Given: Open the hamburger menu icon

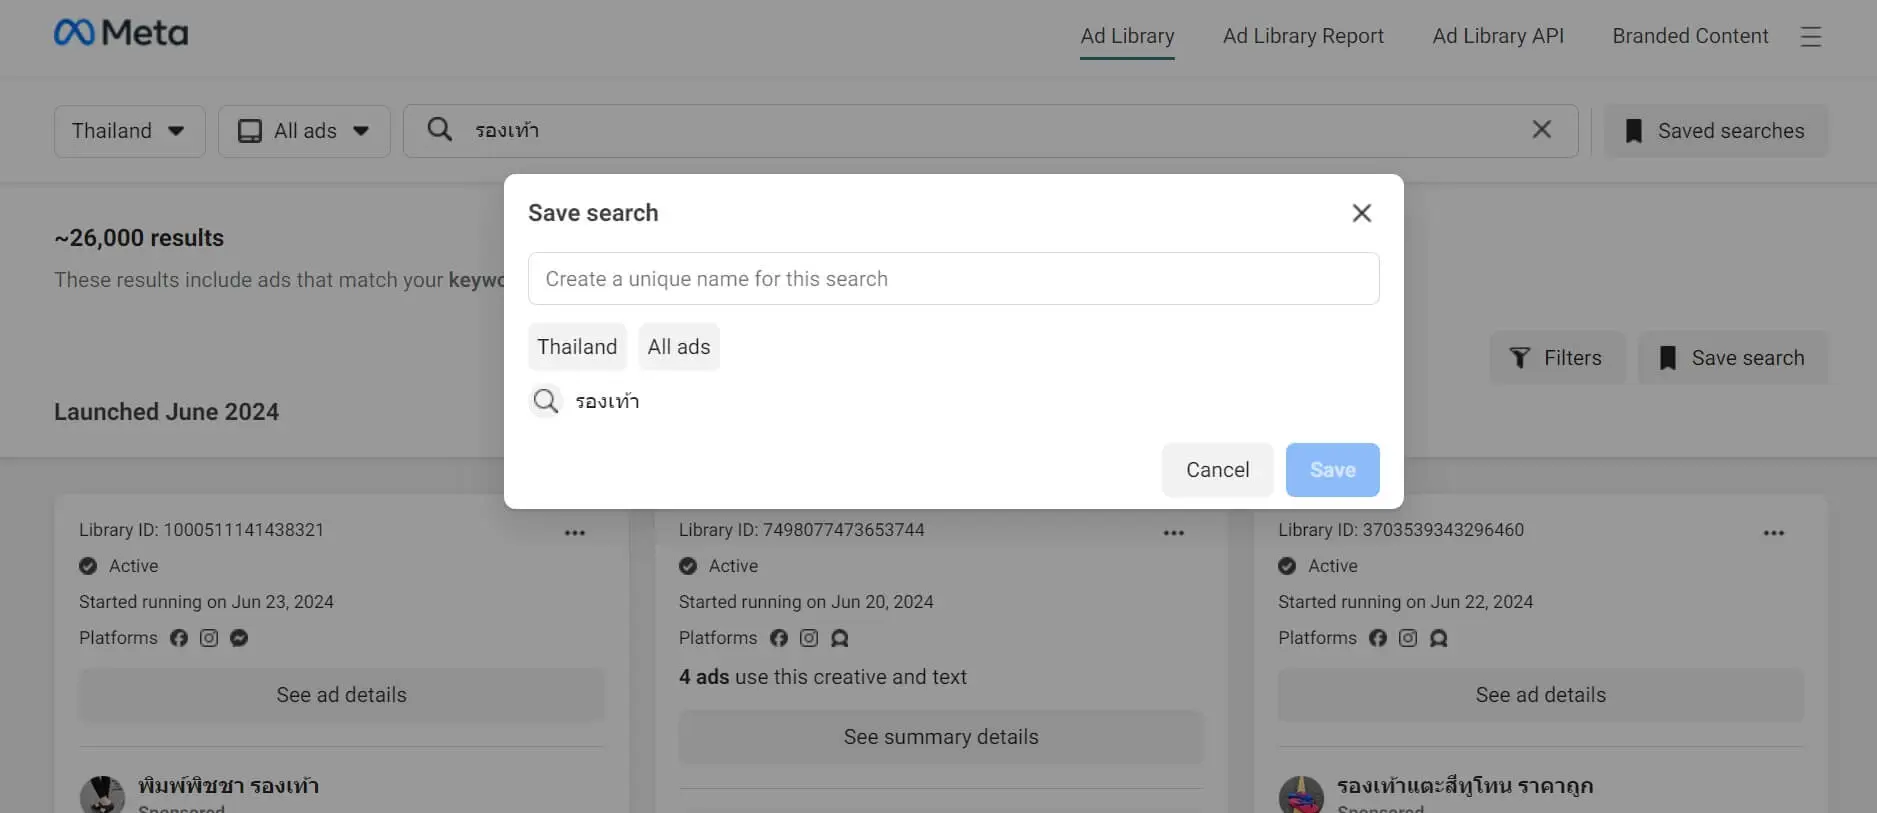Looking at the screenshot, I should pos(1811,37).
